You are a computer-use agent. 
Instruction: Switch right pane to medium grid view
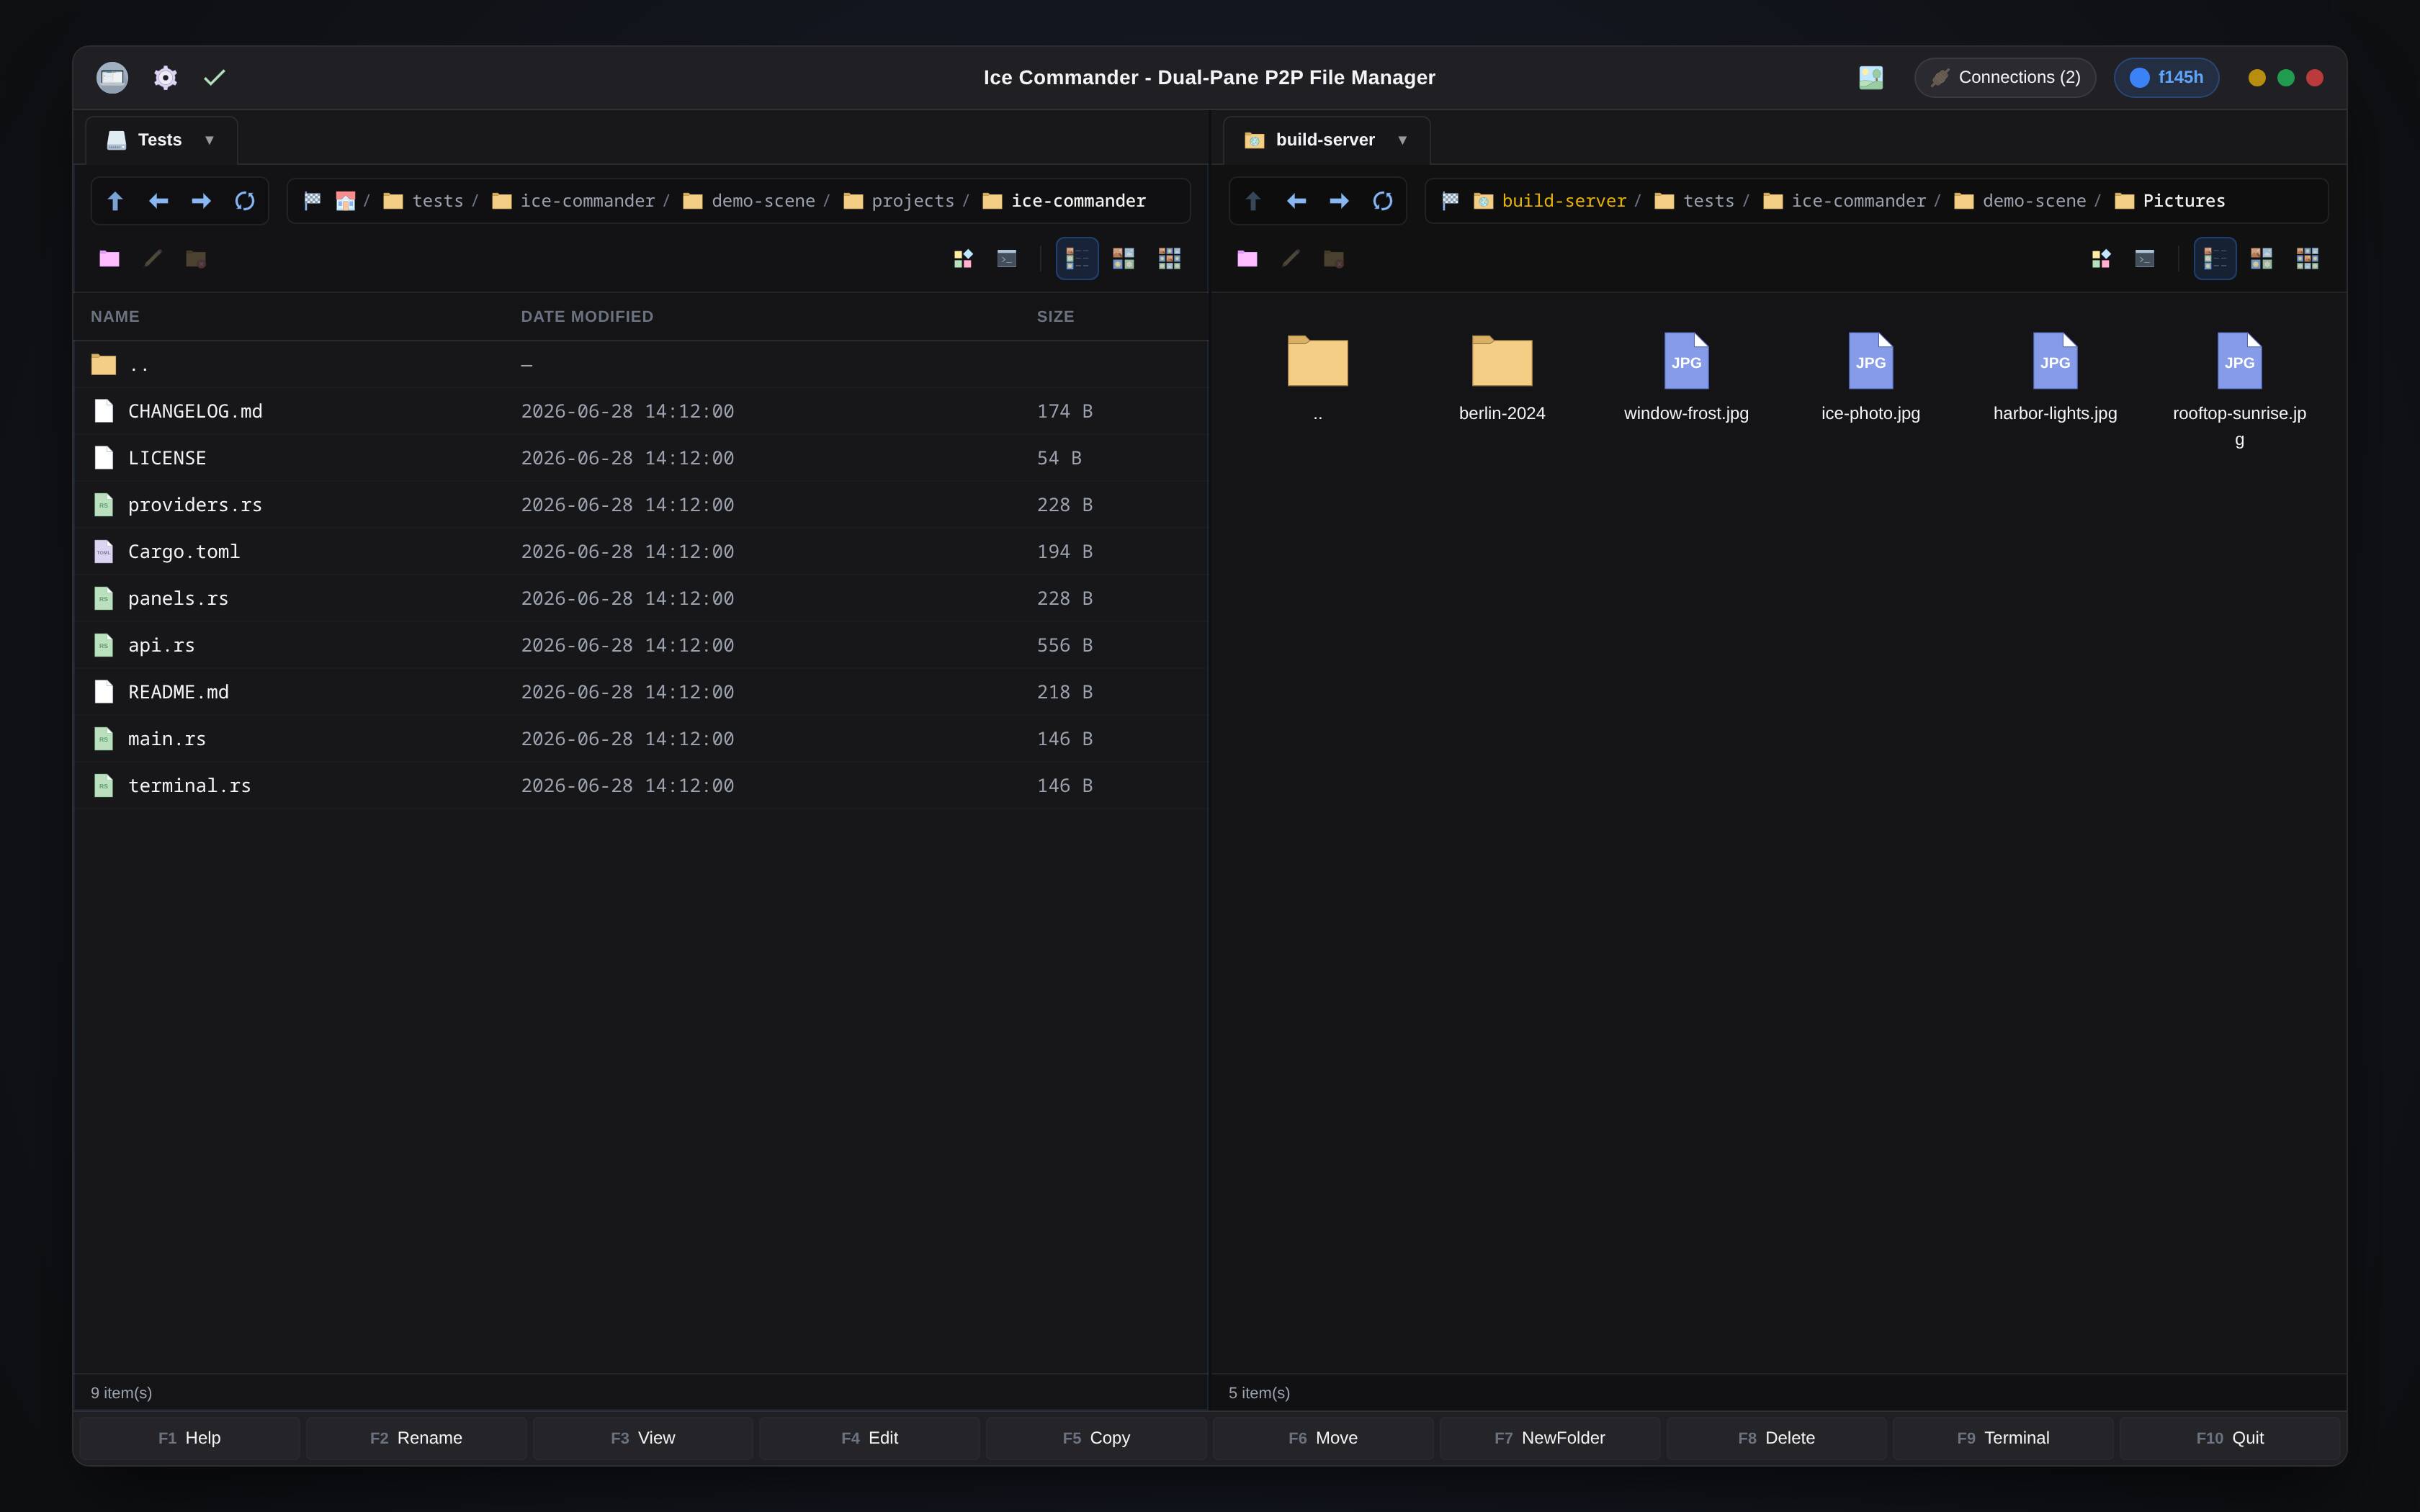pyautogui.click(x=2261, y=259)
